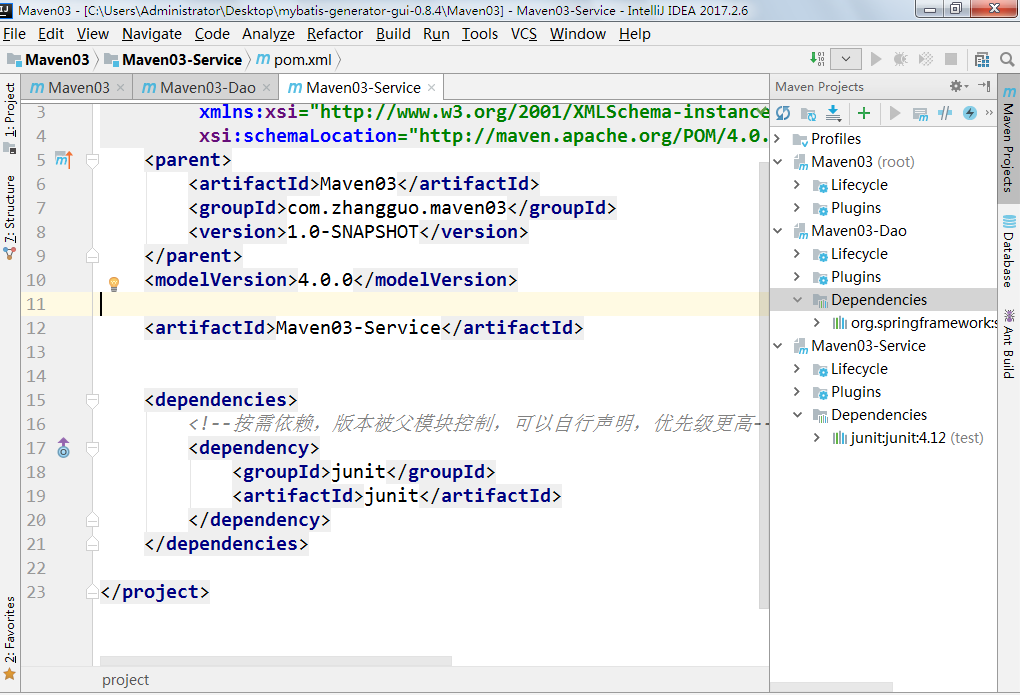Click the Reimport All Maven Projects icon

pos(783,113)
